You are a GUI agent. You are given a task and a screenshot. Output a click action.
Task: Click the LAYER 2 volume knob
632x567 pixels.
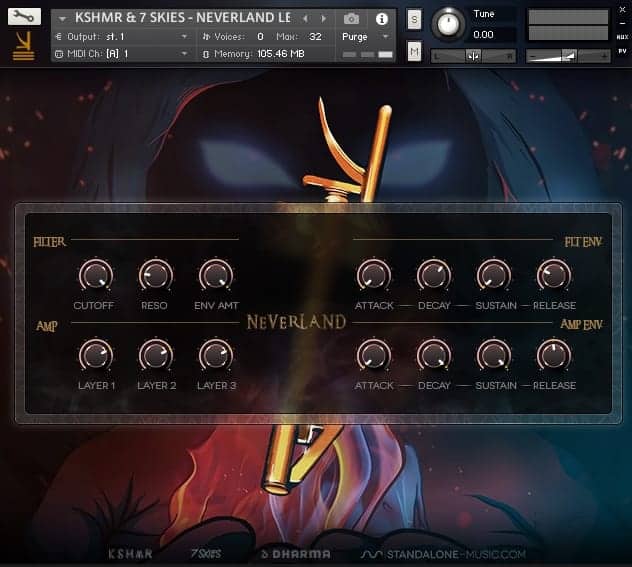[x=156, y=355]
